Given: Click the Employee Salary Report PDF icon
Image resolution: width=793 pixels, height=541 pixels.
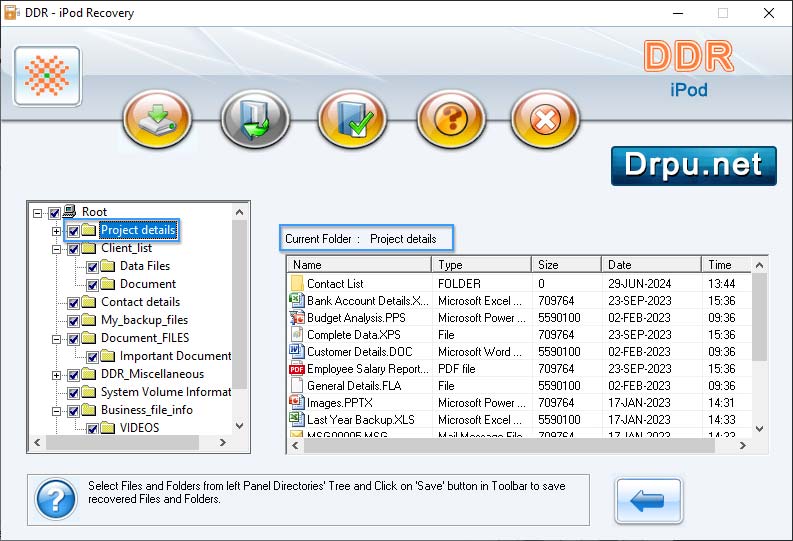Looking at the screenshot, I should tap(296, 369).
